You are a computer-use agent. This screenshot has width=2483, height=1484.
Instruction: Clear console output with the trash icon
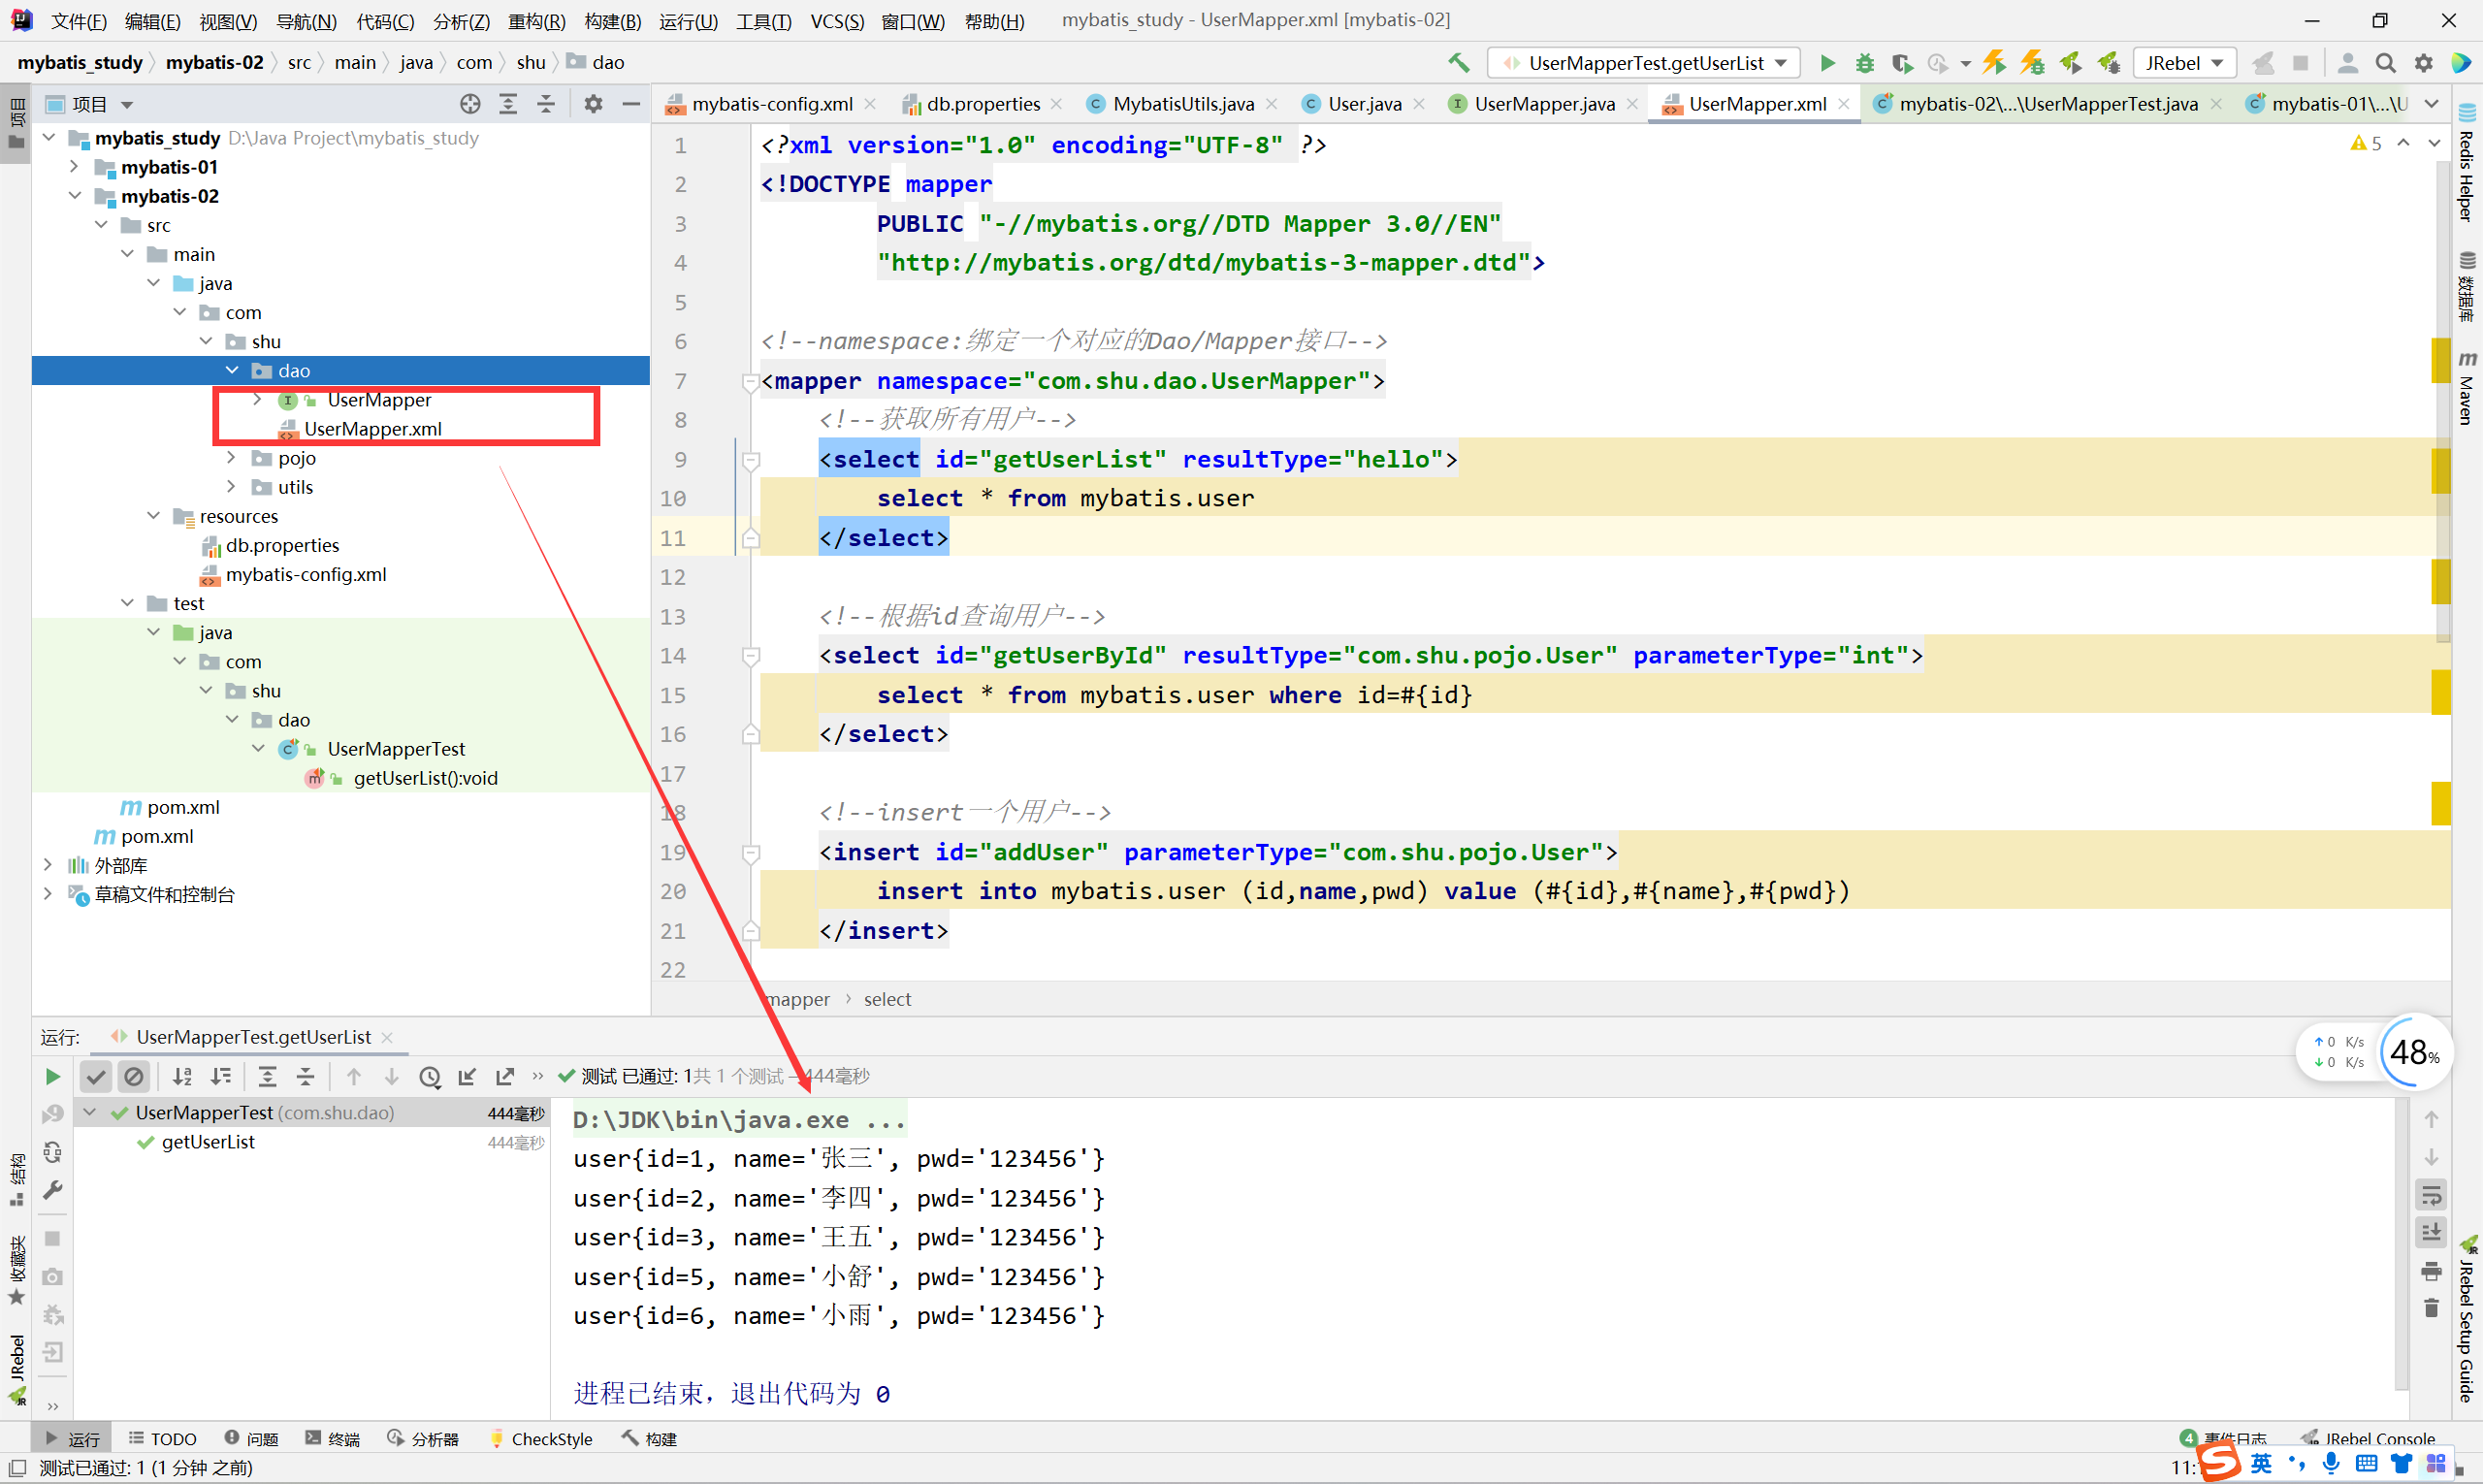click(x=2431, y=1308)
